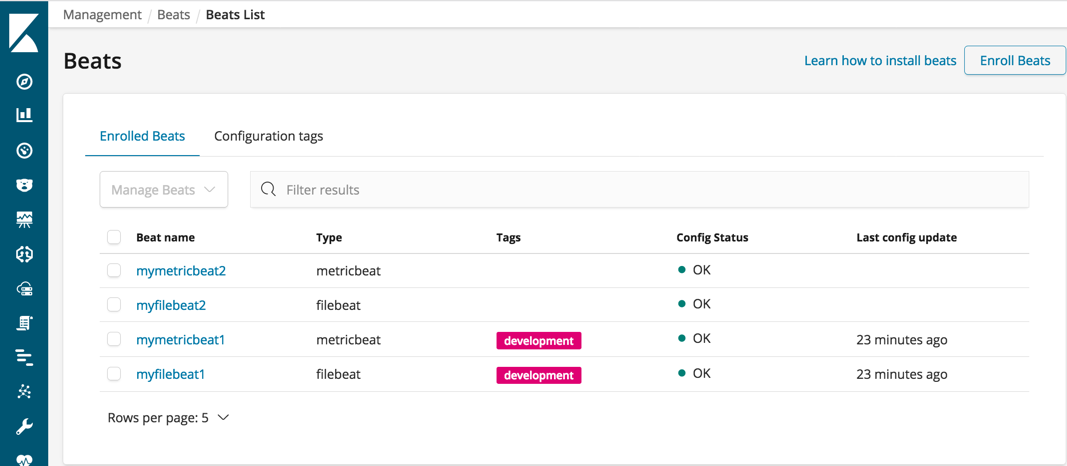This screenshot has width=1067, height=466.
Task: Open Visualize via the bar chart icon
Action: (x=24, y=116)
